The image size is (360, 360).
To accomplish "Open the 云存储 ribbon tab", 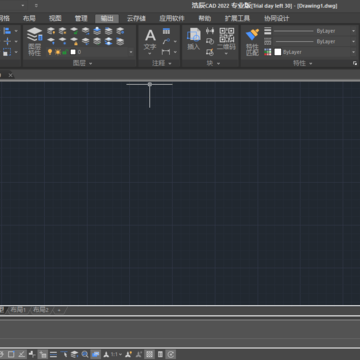I will (x=136, y=18).
